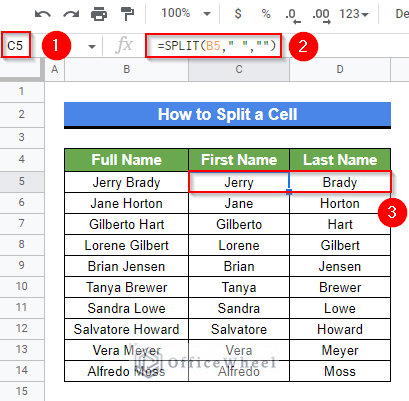409x401 pixels.
Task: Increase decimal places icon
Action: click(321, 15)
